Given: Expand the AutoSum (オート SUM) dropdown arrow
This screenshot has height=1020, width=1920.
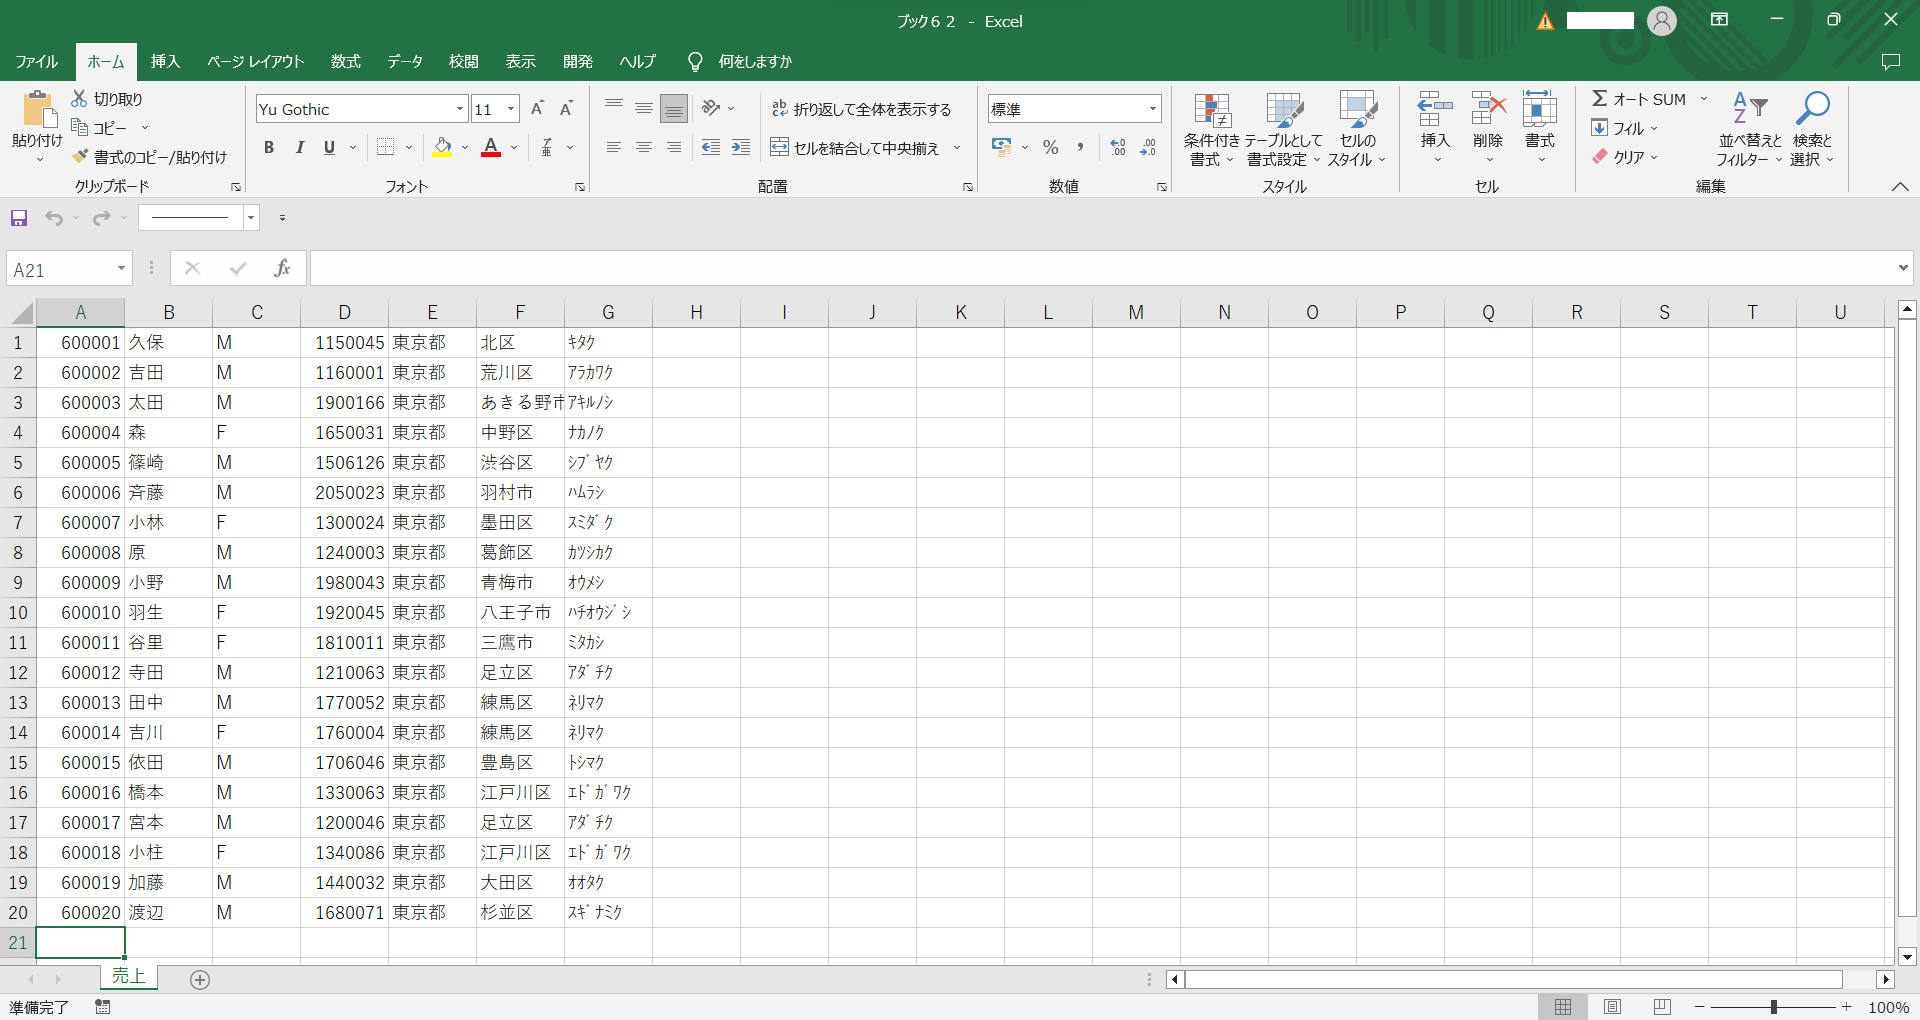Looking at the screenshot, I should (1704, 99).
